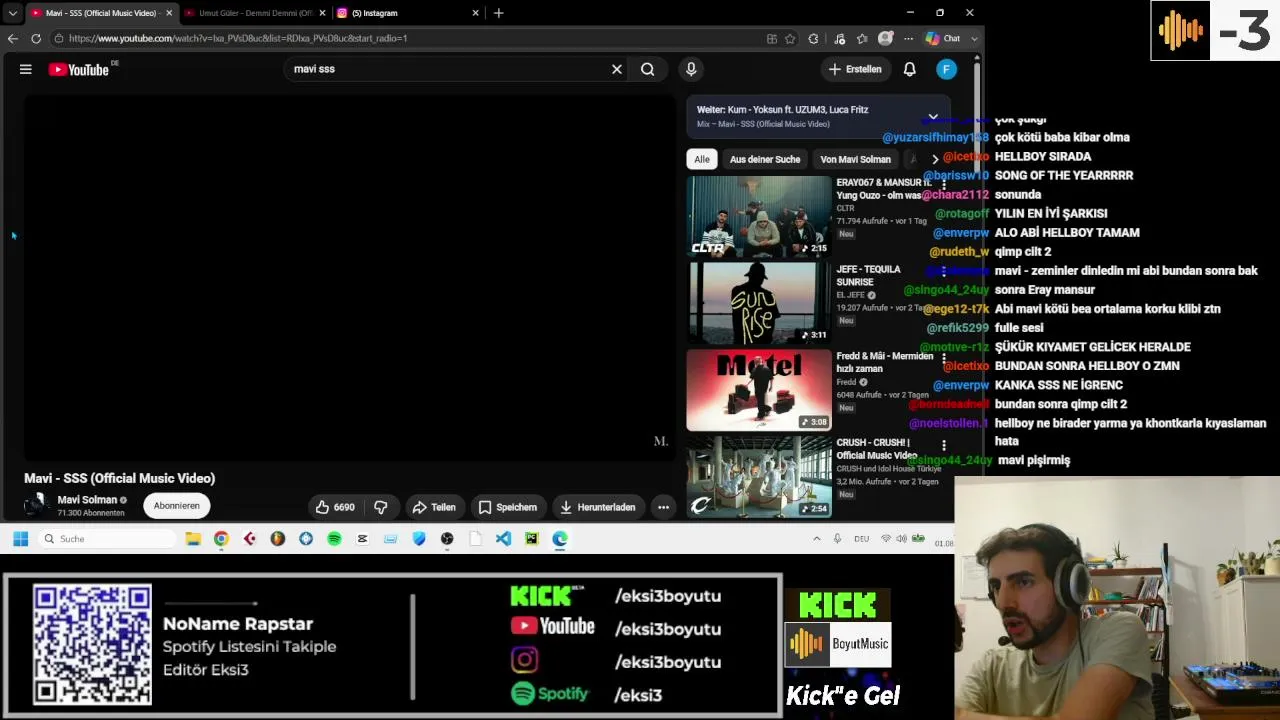Open PyCharm from the taskbar
The height and width of the screenshot is (720, 1280).
[531, 539]
